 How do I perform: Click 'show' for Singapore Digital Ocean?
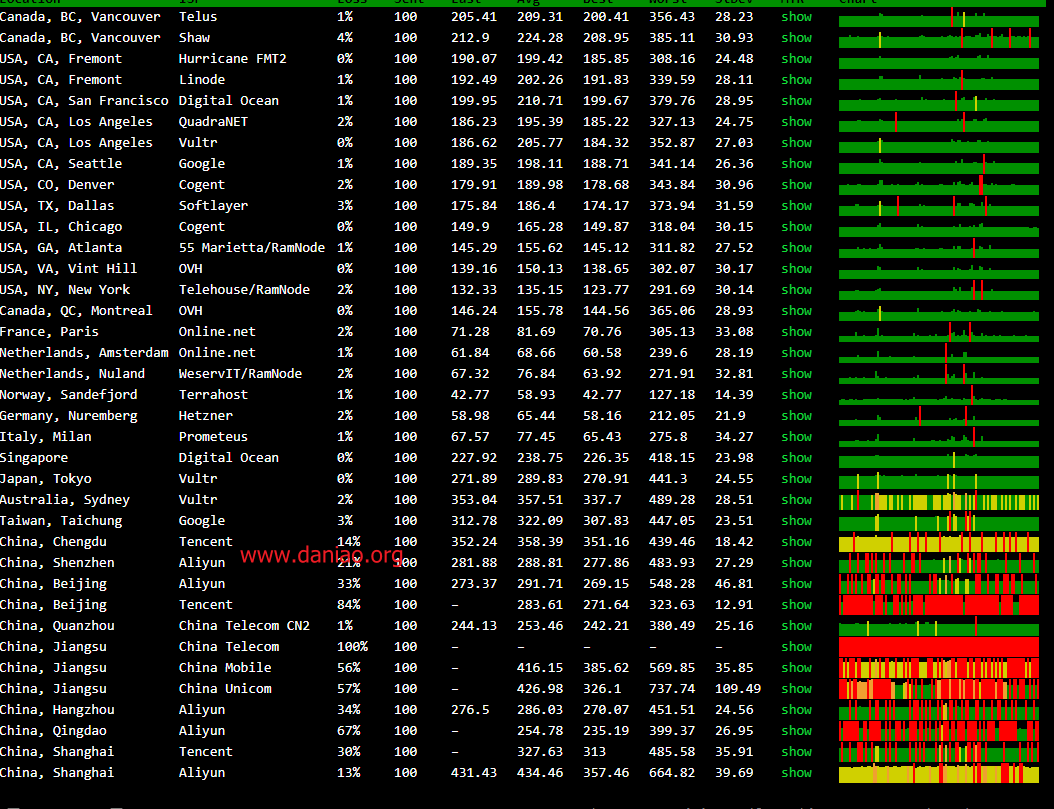pos(797,458)
